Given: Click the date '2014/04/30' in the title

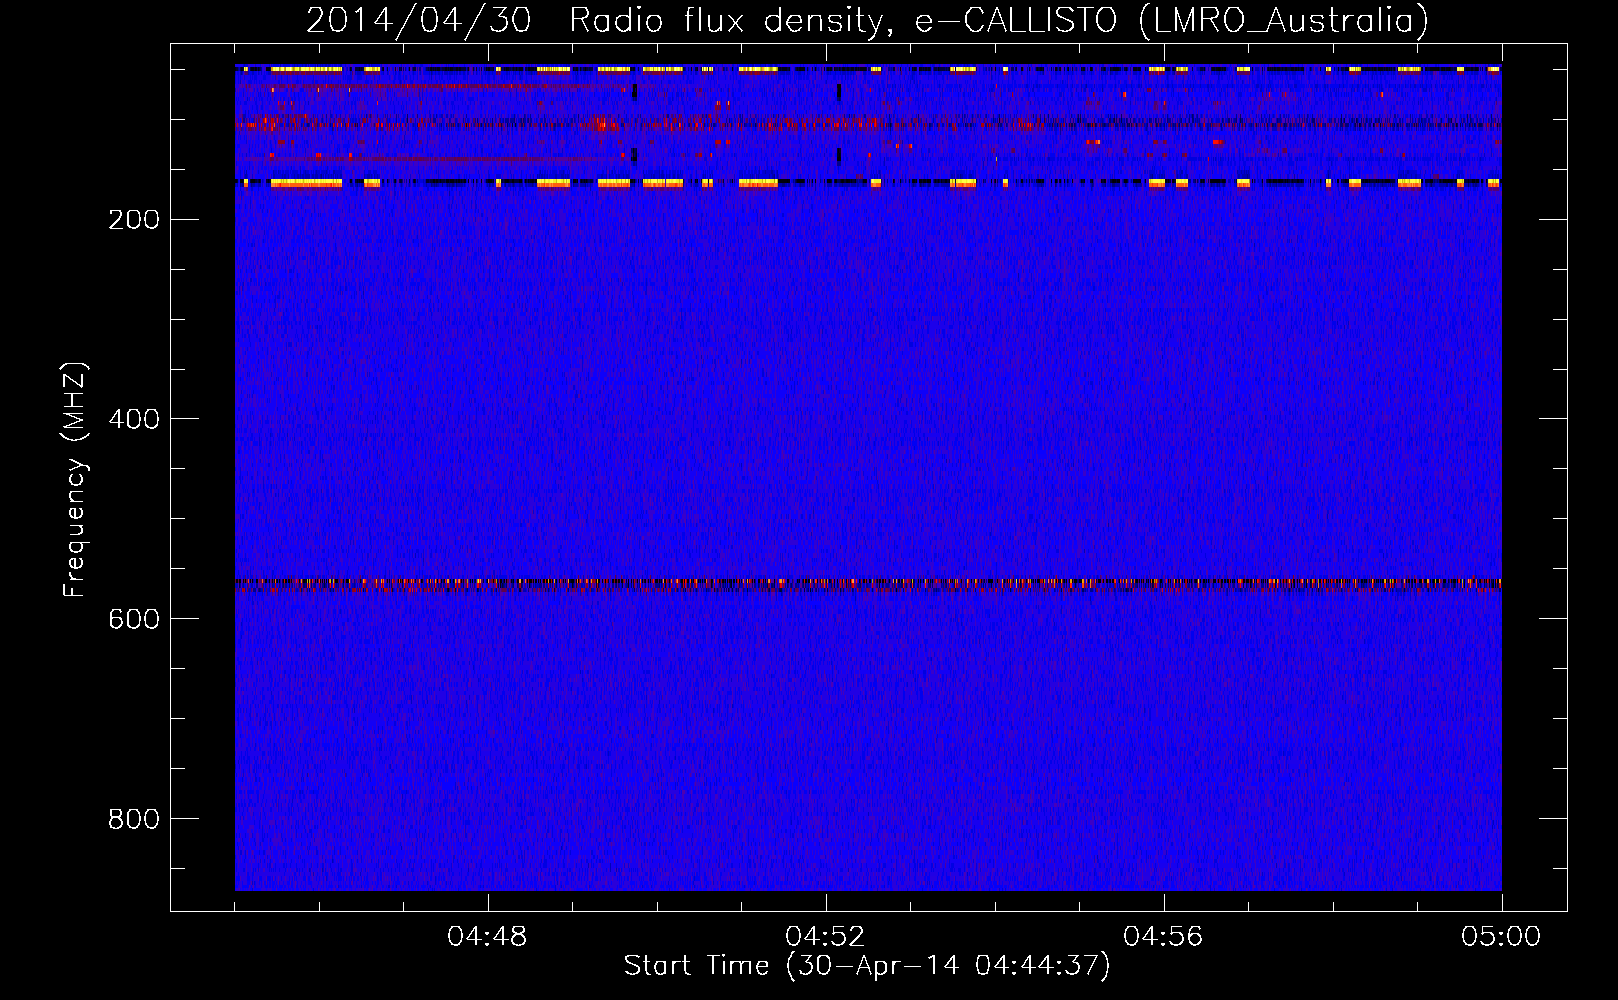Looking at the screenshot, I should pos(418,21).
